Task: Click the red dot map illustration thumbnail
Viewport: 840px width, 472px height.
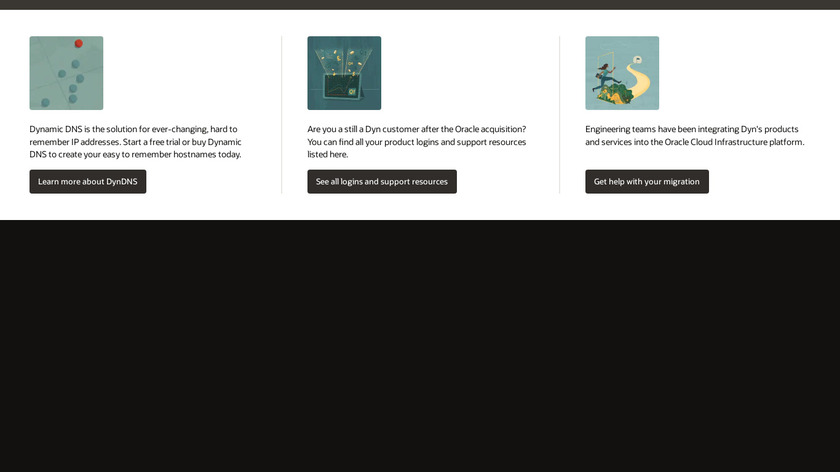Action: 66,73
